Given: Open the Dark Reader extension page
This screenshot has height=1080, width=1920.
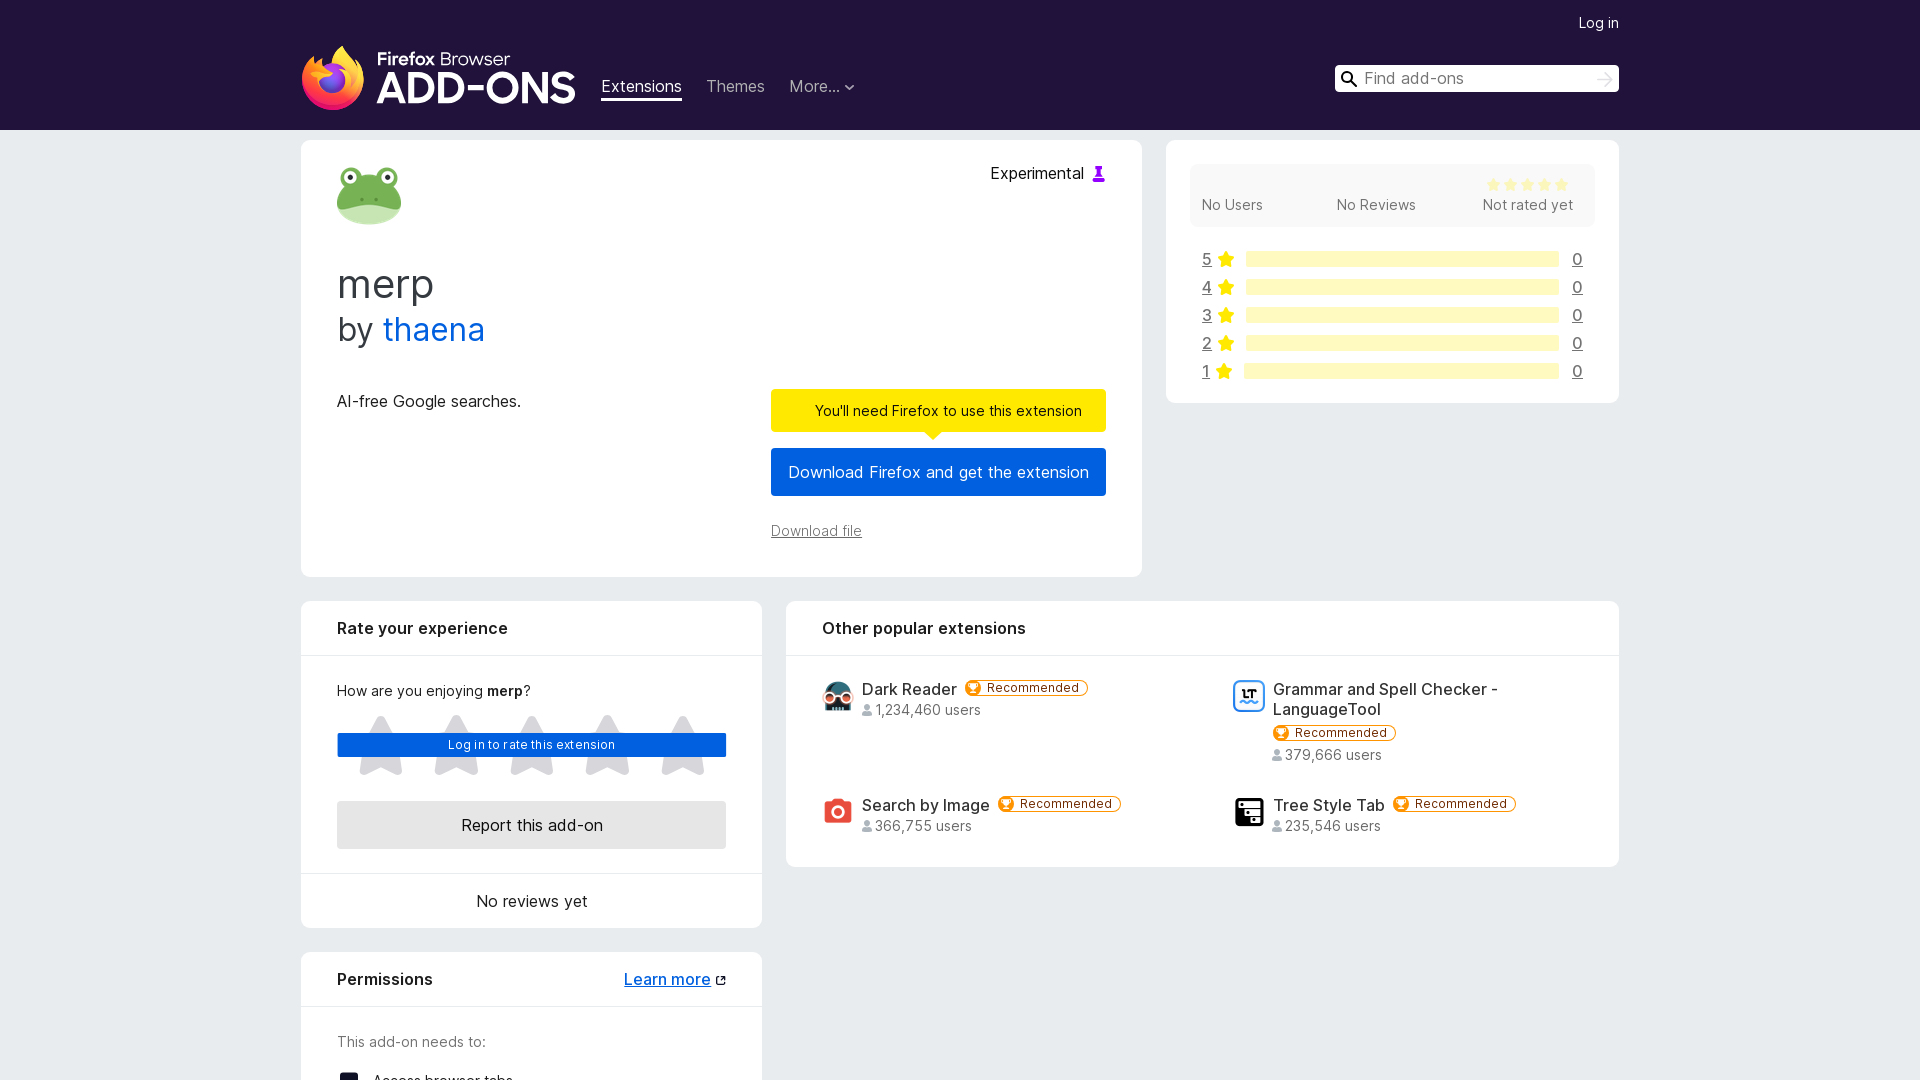Looking at the screenshot, I should 909,689.
